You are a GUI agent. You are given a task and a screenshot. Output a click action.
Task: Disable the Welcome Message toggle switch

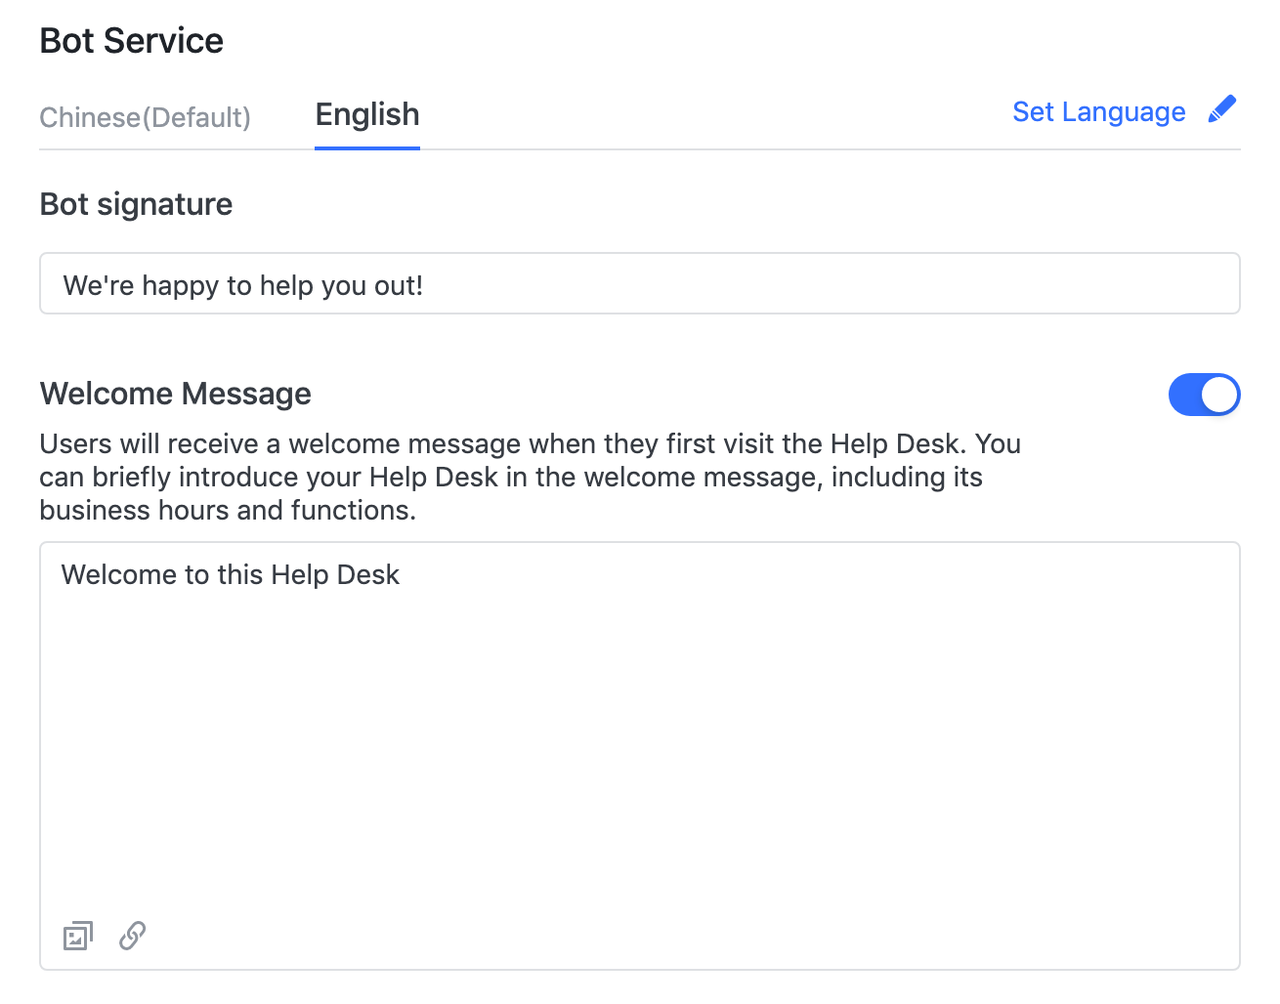pos(1203,395)
